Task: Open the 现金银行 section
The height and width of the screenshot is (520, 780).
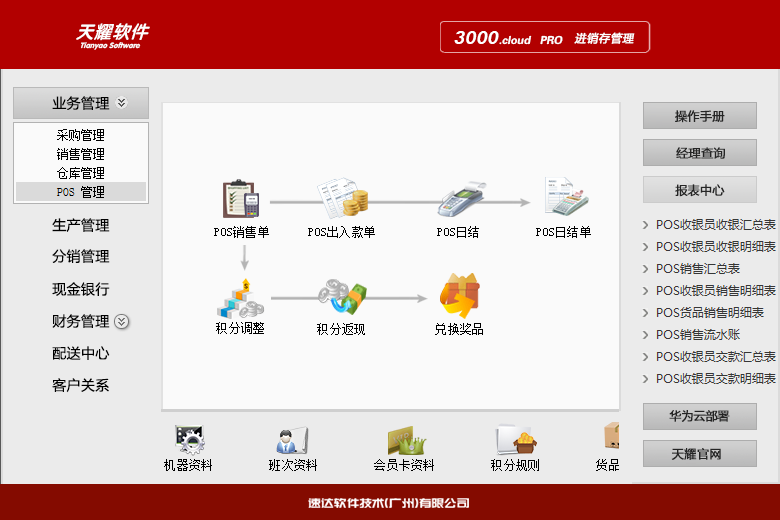Action: (x=81, y=289)
